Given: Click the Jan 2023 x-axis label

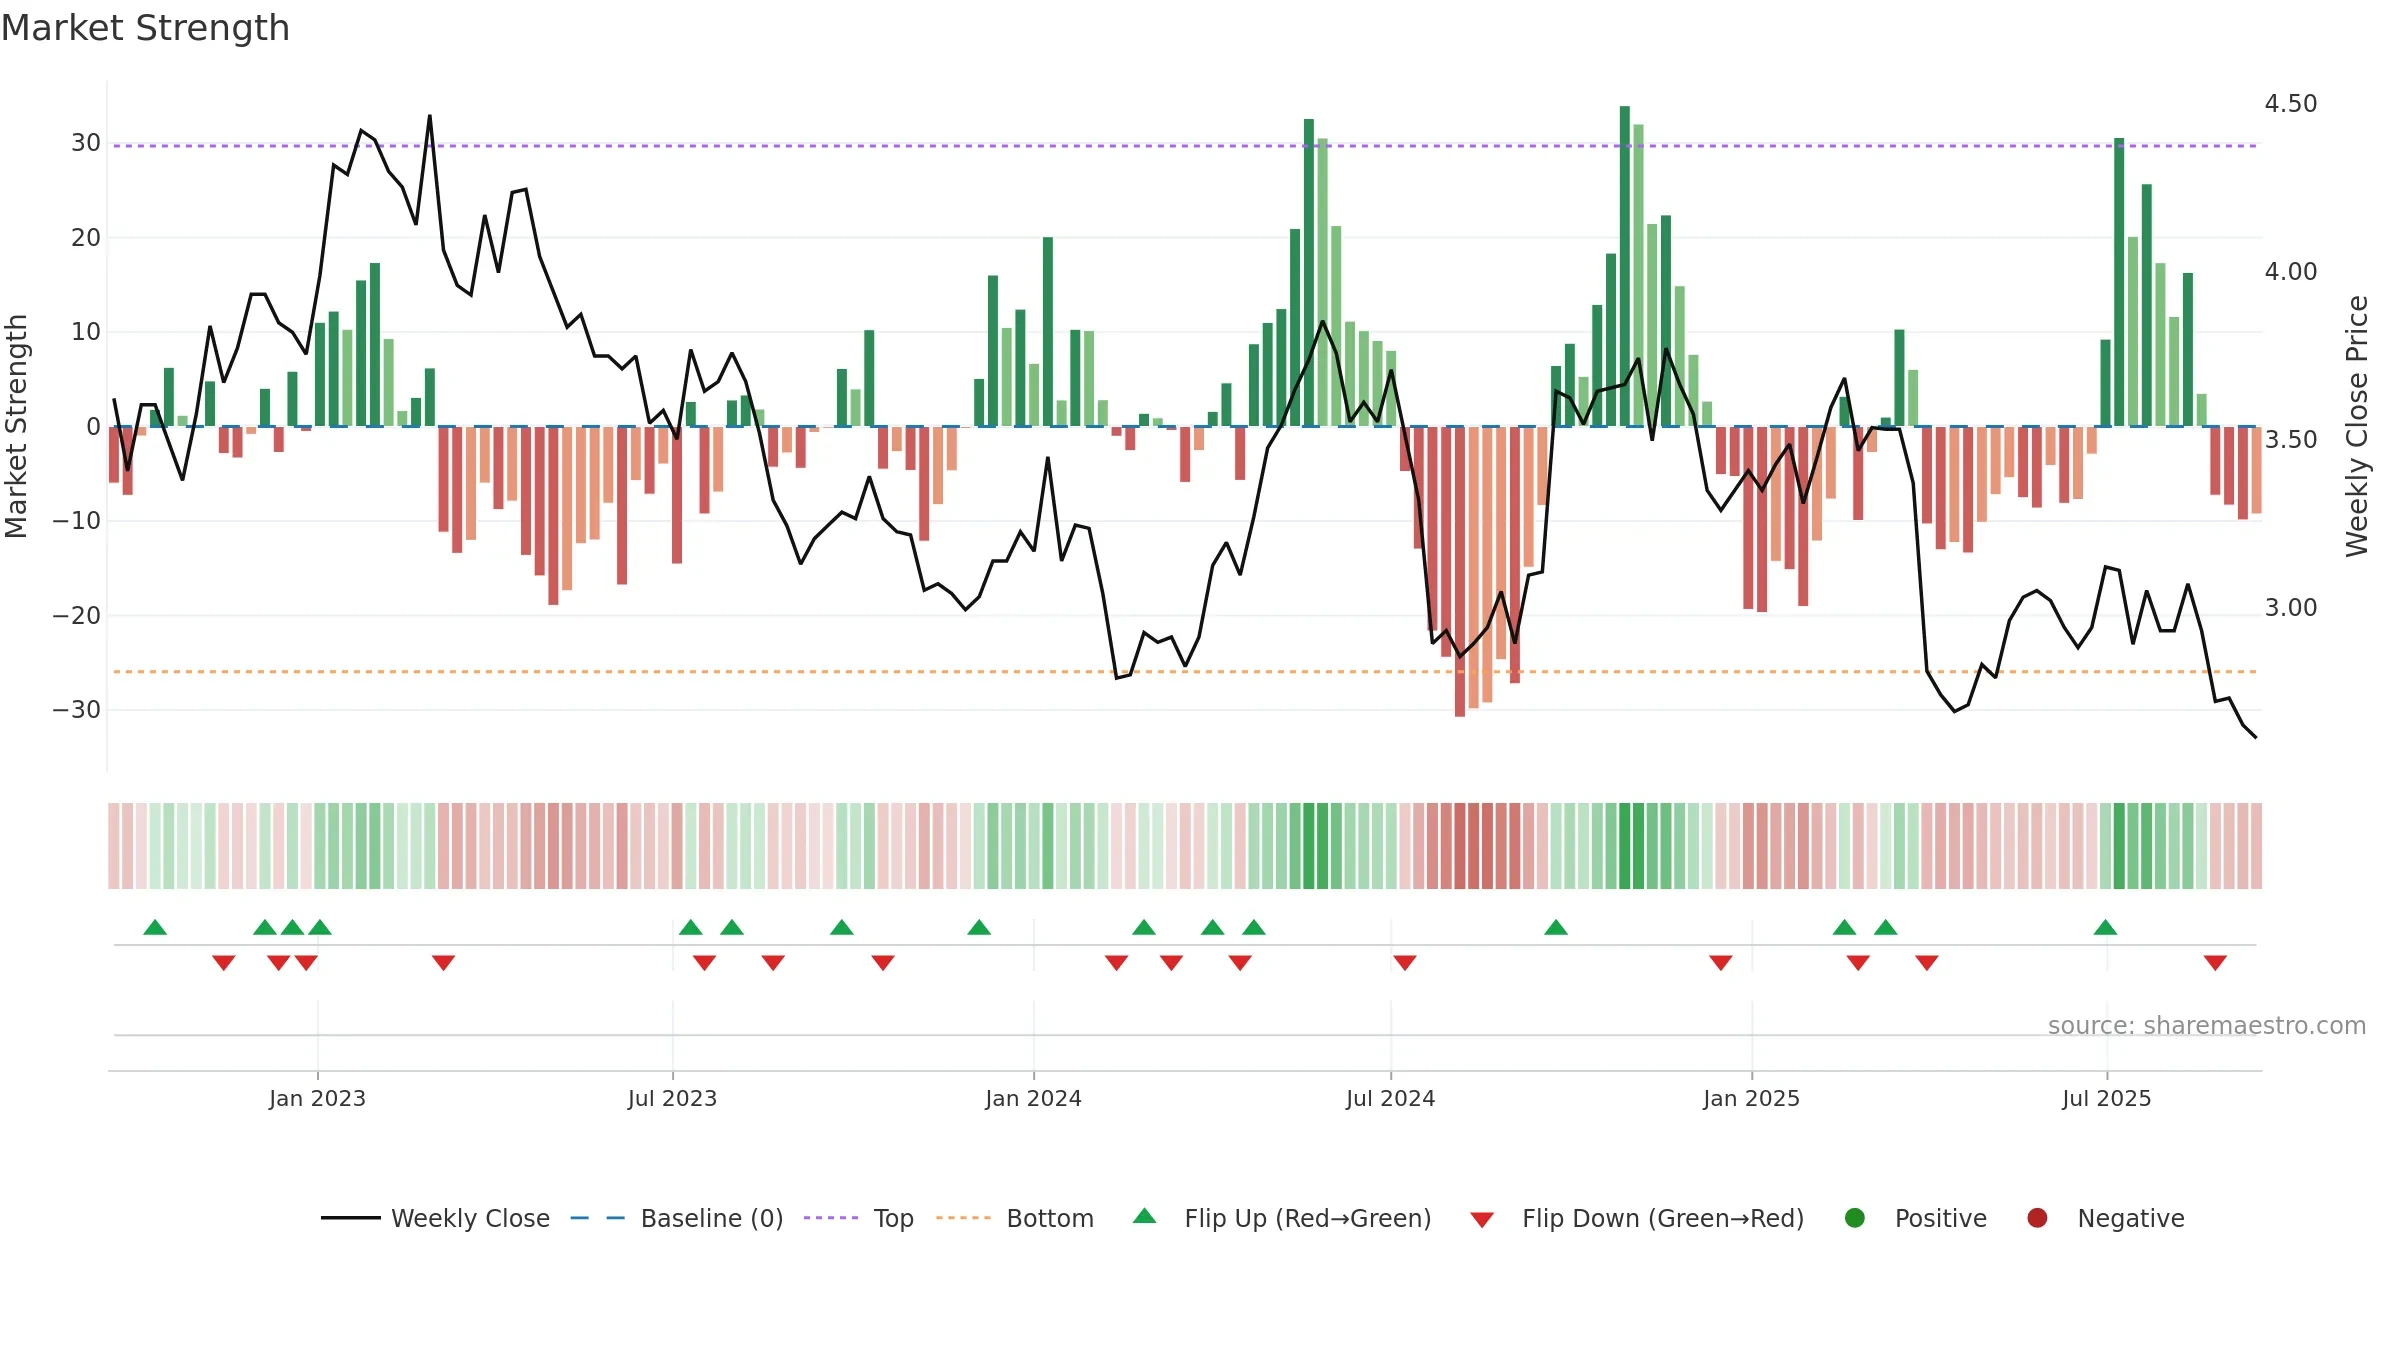Looking at the screenshot, I should (317, 1098).
